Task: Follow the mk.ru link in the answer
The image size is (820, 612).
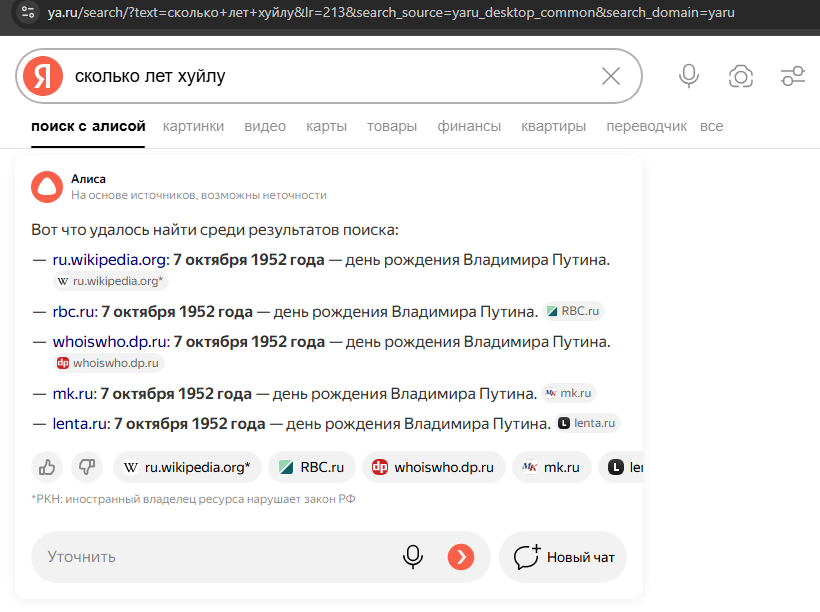Action: (75, 394)
